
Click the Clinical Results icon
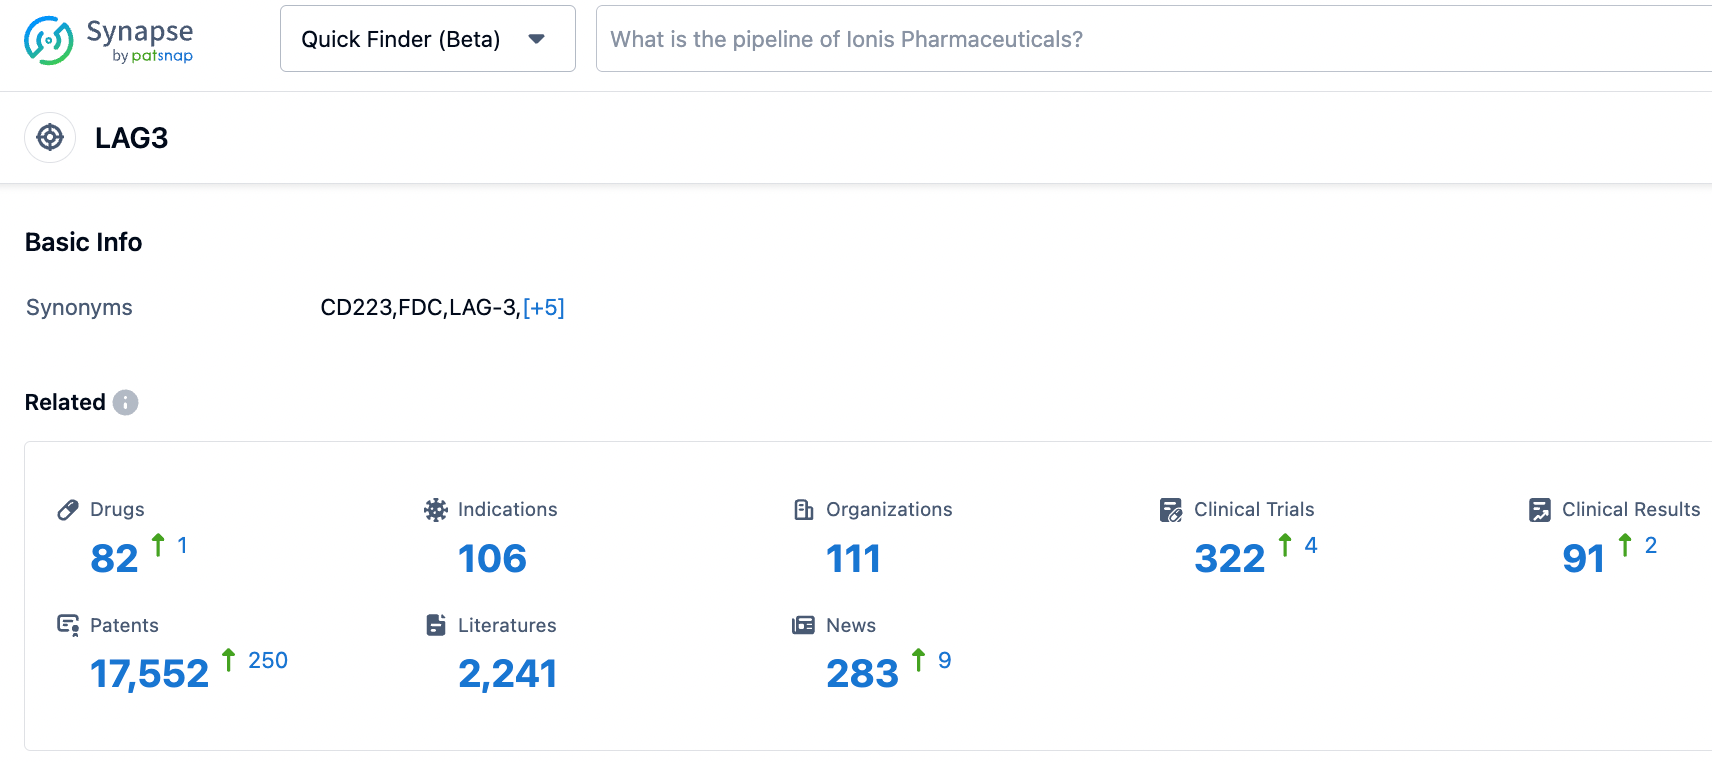[x=1540, y=510]
